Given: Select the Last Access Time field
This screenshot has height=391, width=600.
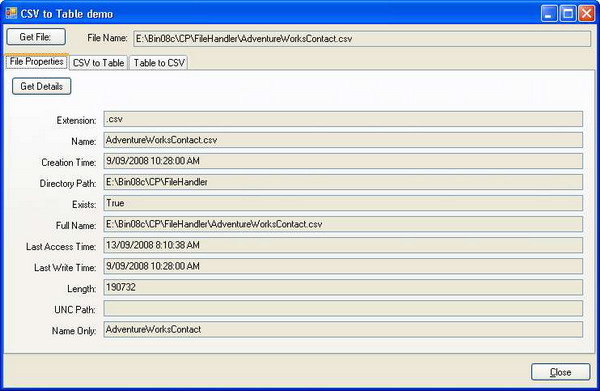Looking at the screenshot, I should [343, 245].
